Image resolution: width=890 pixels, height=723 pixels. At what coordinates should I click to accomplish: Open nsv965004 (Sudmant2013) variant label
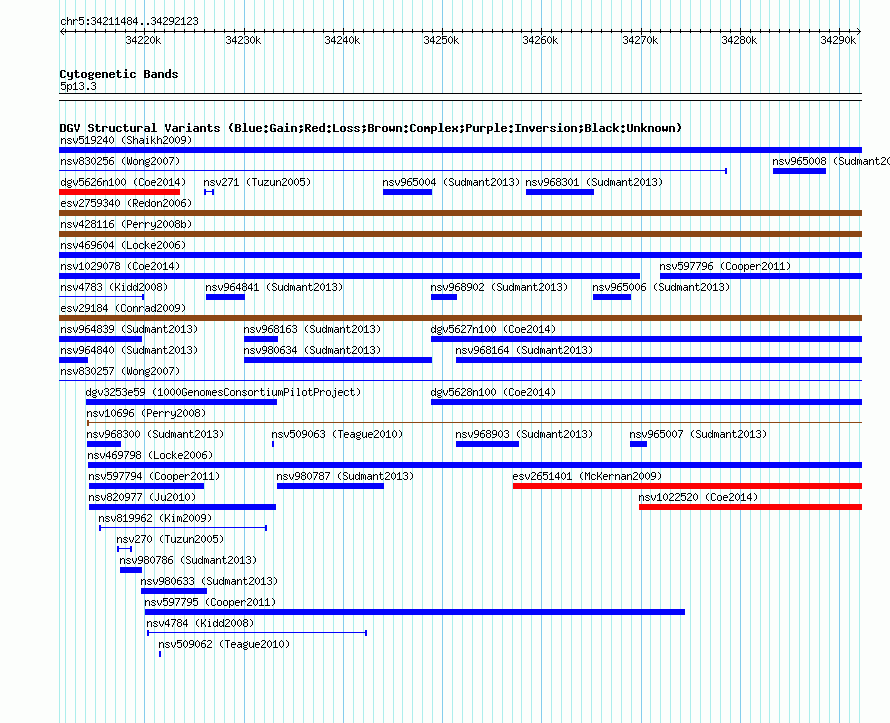pos(451,182)
